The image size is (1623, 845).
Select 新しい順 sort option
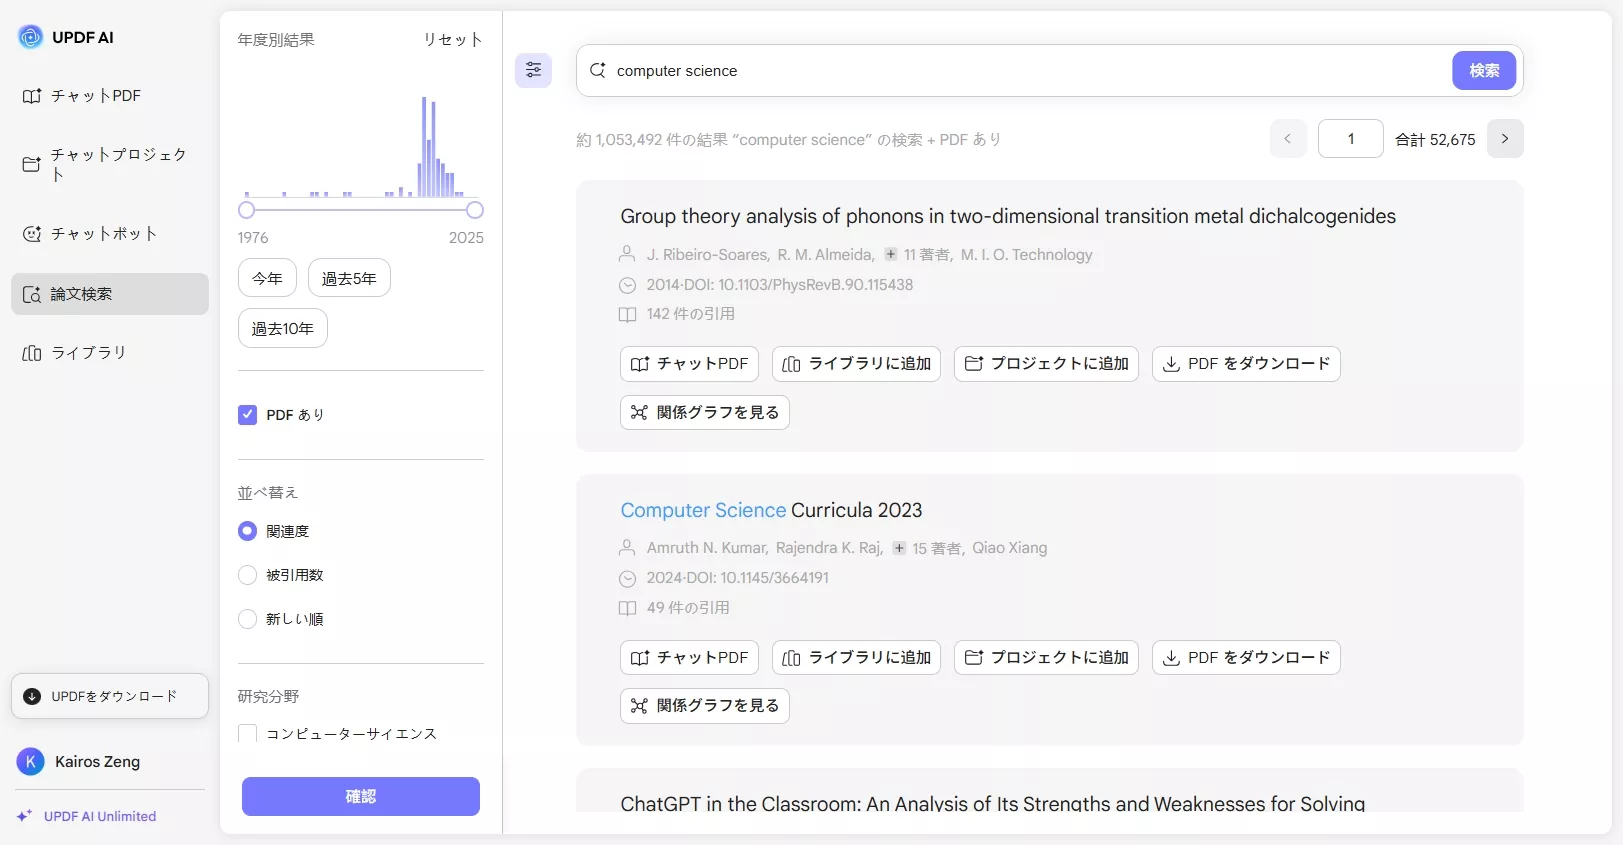(247, 619)
